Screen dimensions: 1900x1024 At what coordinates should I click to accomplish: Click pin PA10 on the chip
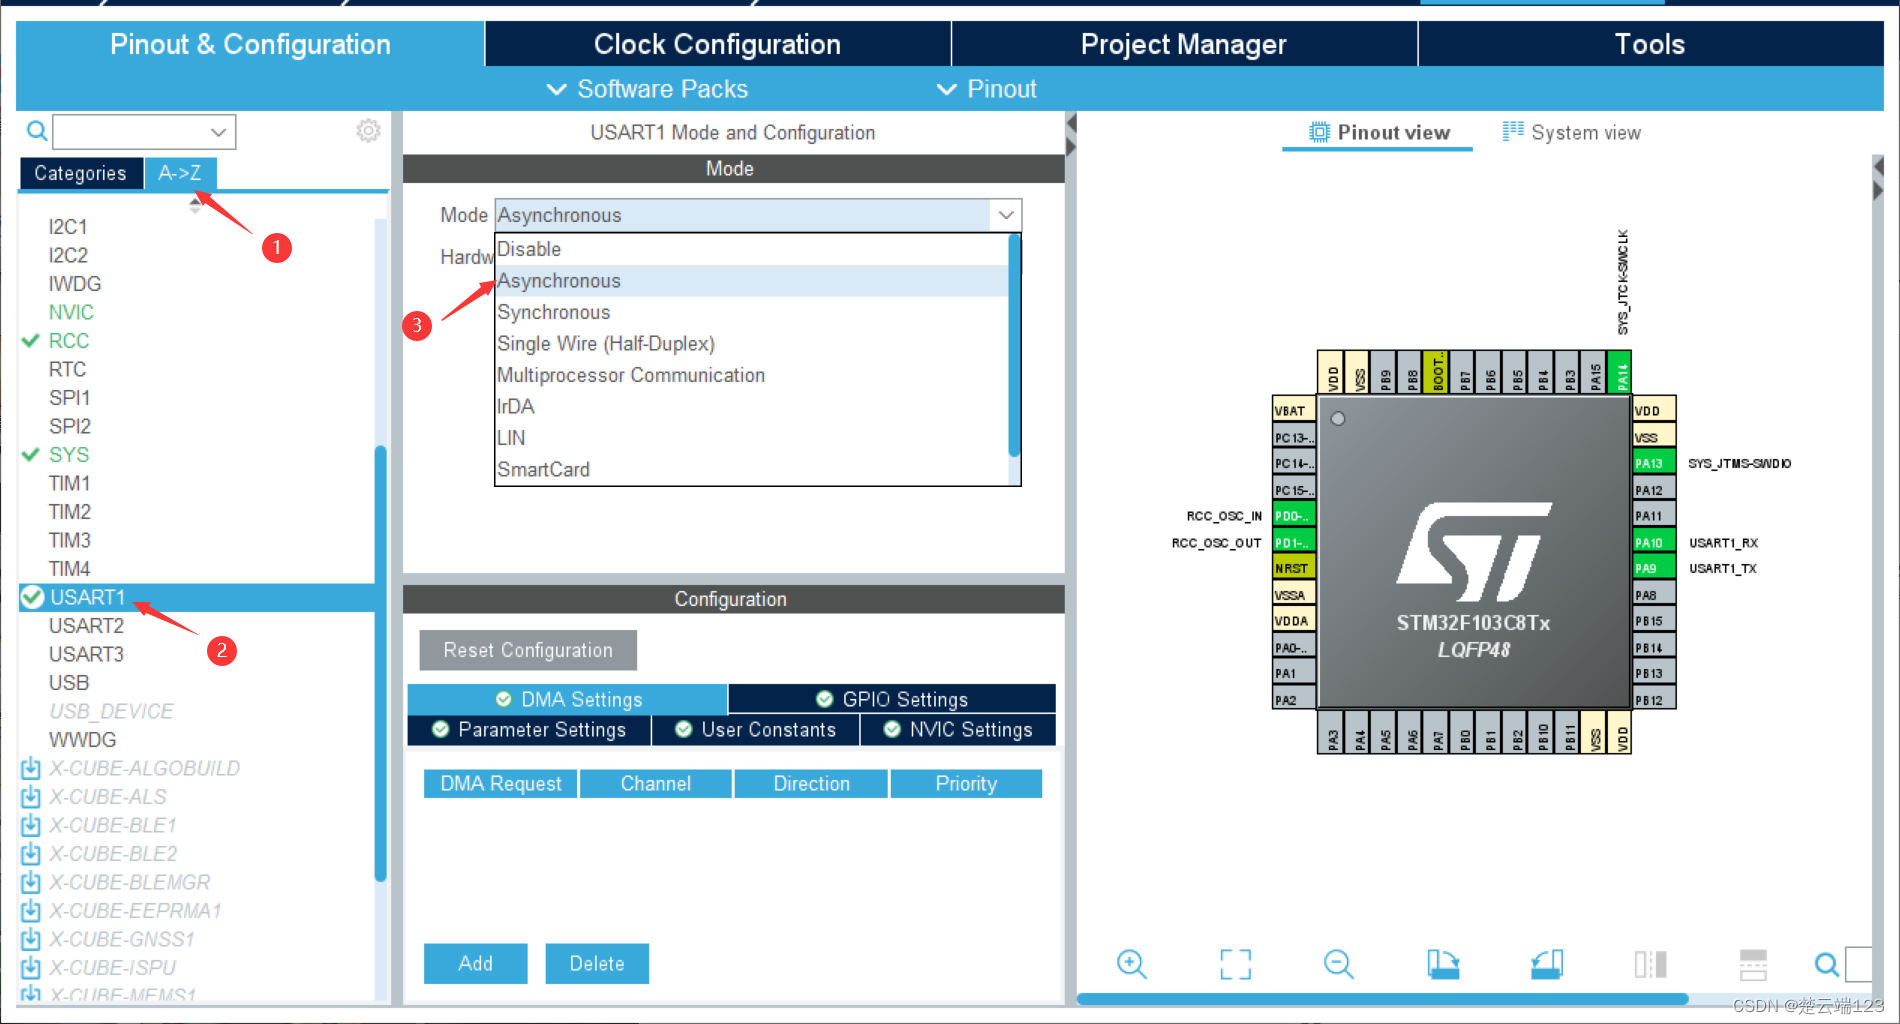pyautogui.click(x=1653, y=543)
